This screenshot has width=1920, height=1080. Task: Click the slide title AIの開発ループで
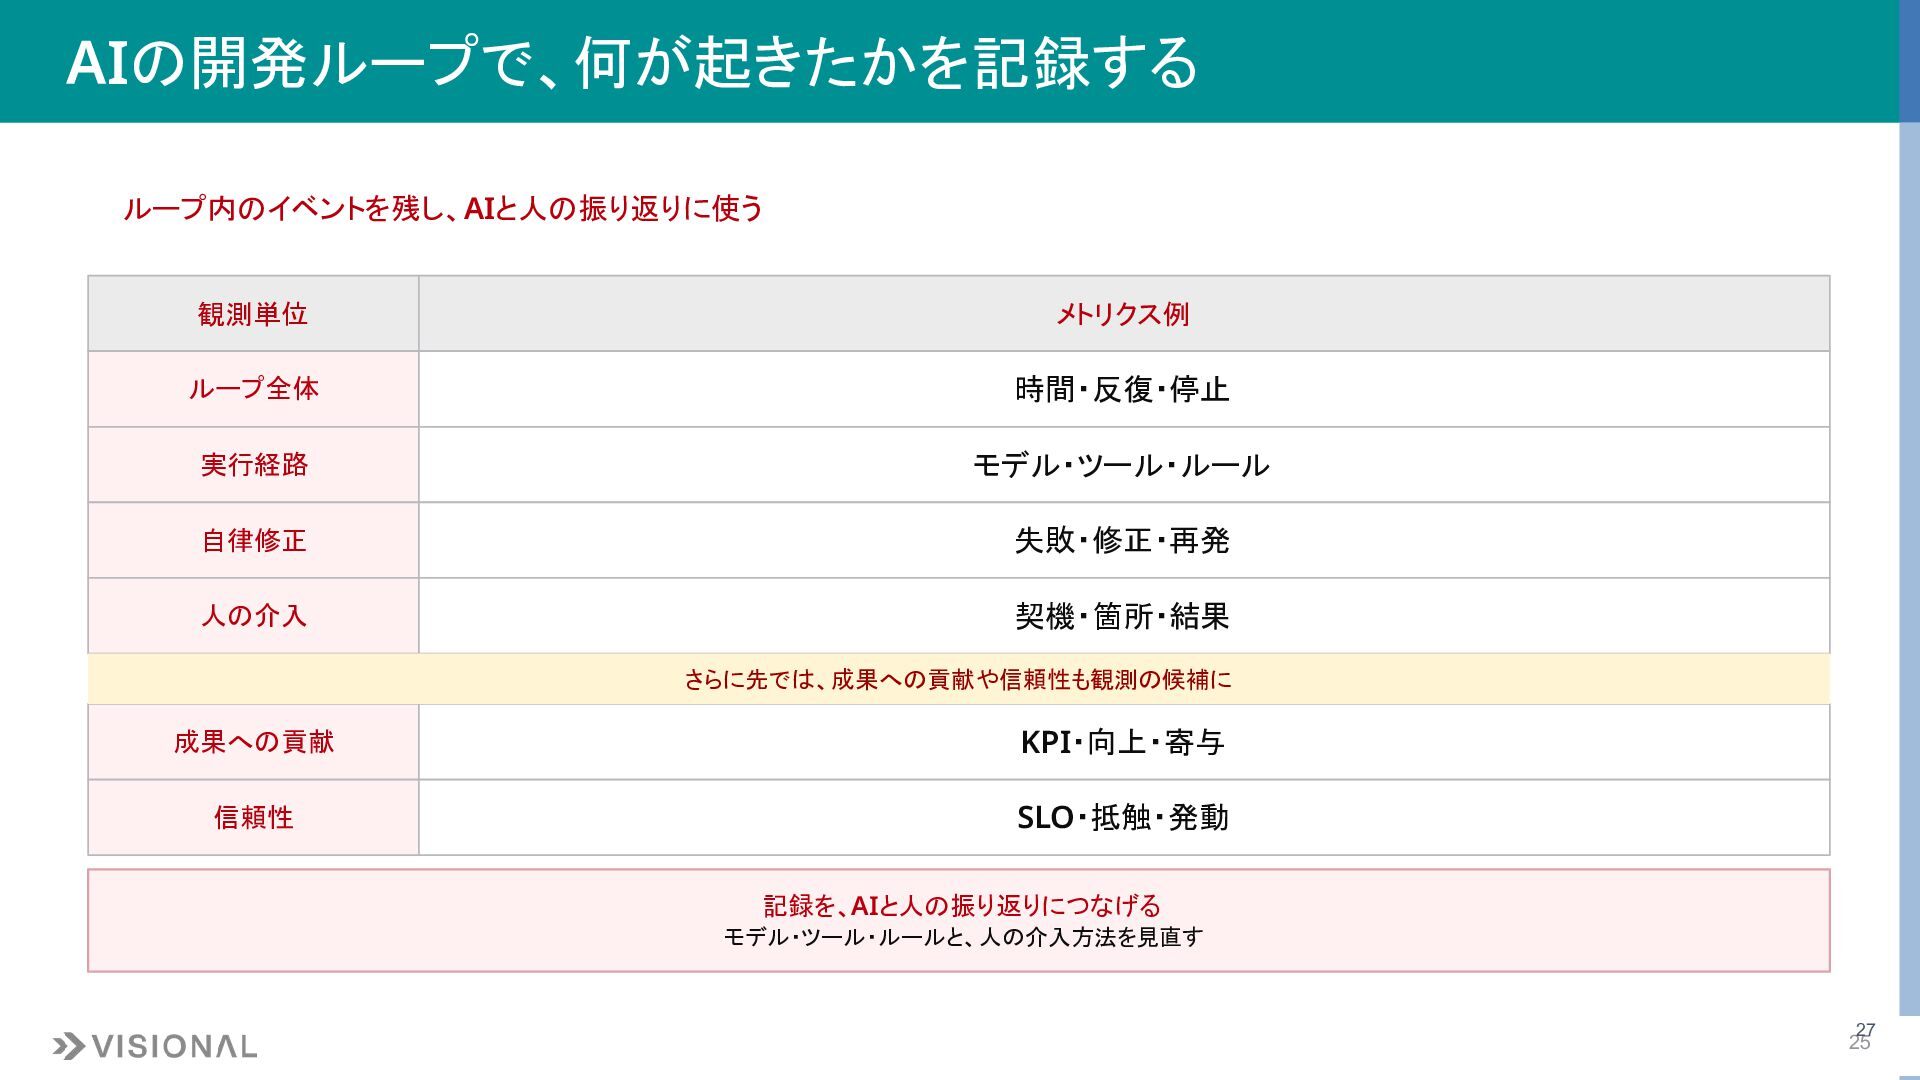pos(632,62)
